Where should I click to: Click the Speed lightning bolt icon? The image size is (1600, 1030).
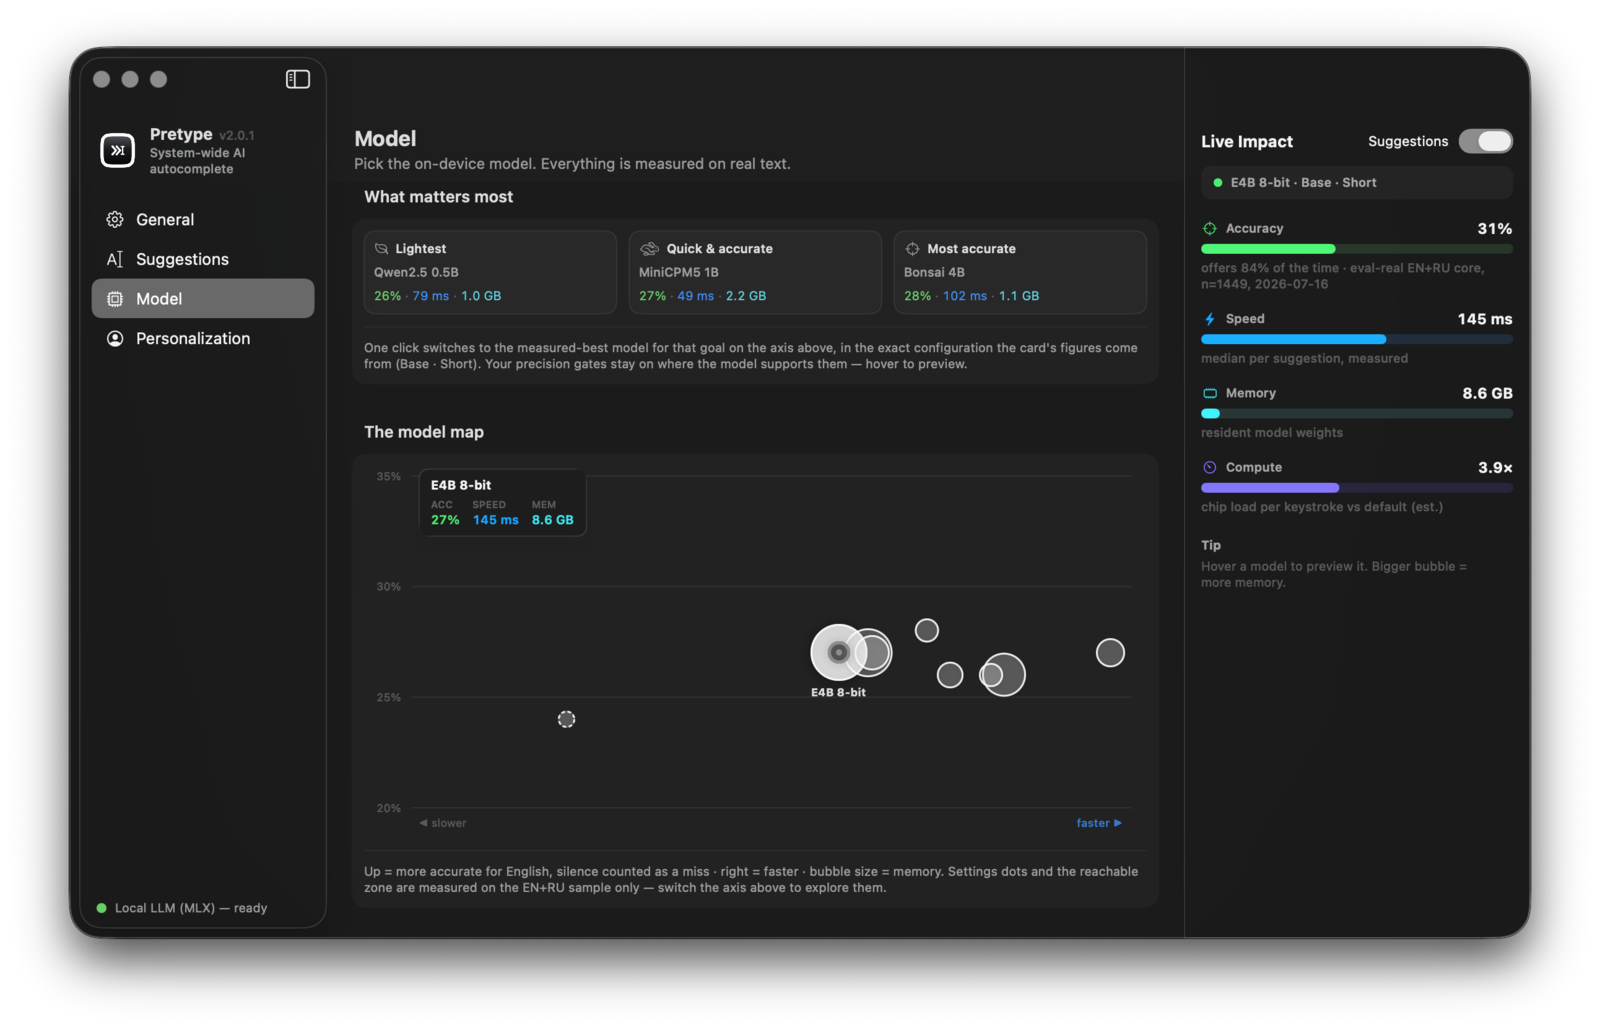pos(1209,319)
